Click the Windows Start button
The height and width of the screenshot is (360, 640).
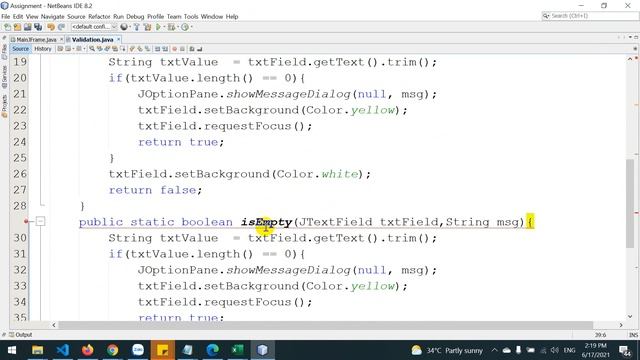click(12, 350)
